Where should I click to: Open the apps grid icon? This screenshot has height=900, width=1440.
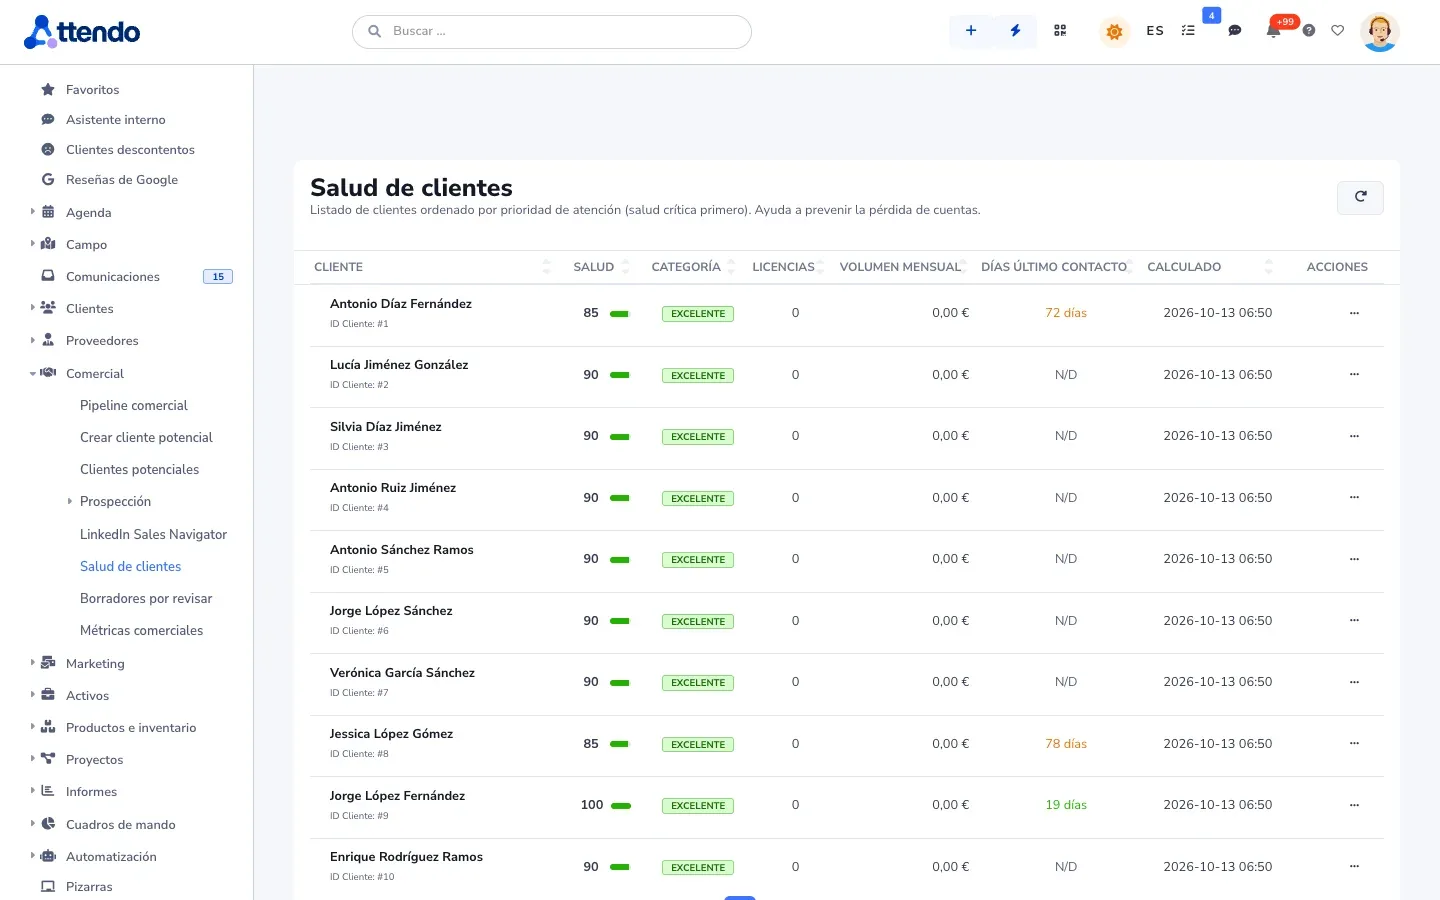tap(1060, 31)
